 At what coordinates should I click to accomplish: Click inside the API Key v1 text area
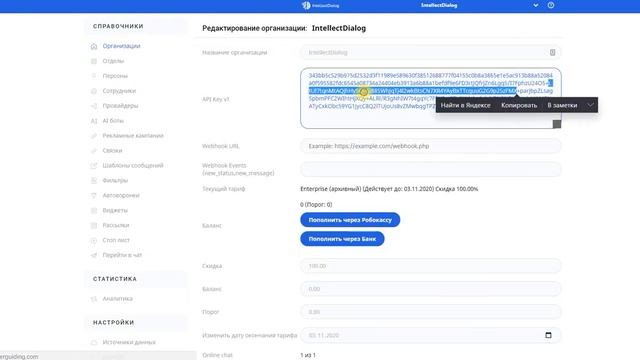pyautogui.click(x=431, y=98)
